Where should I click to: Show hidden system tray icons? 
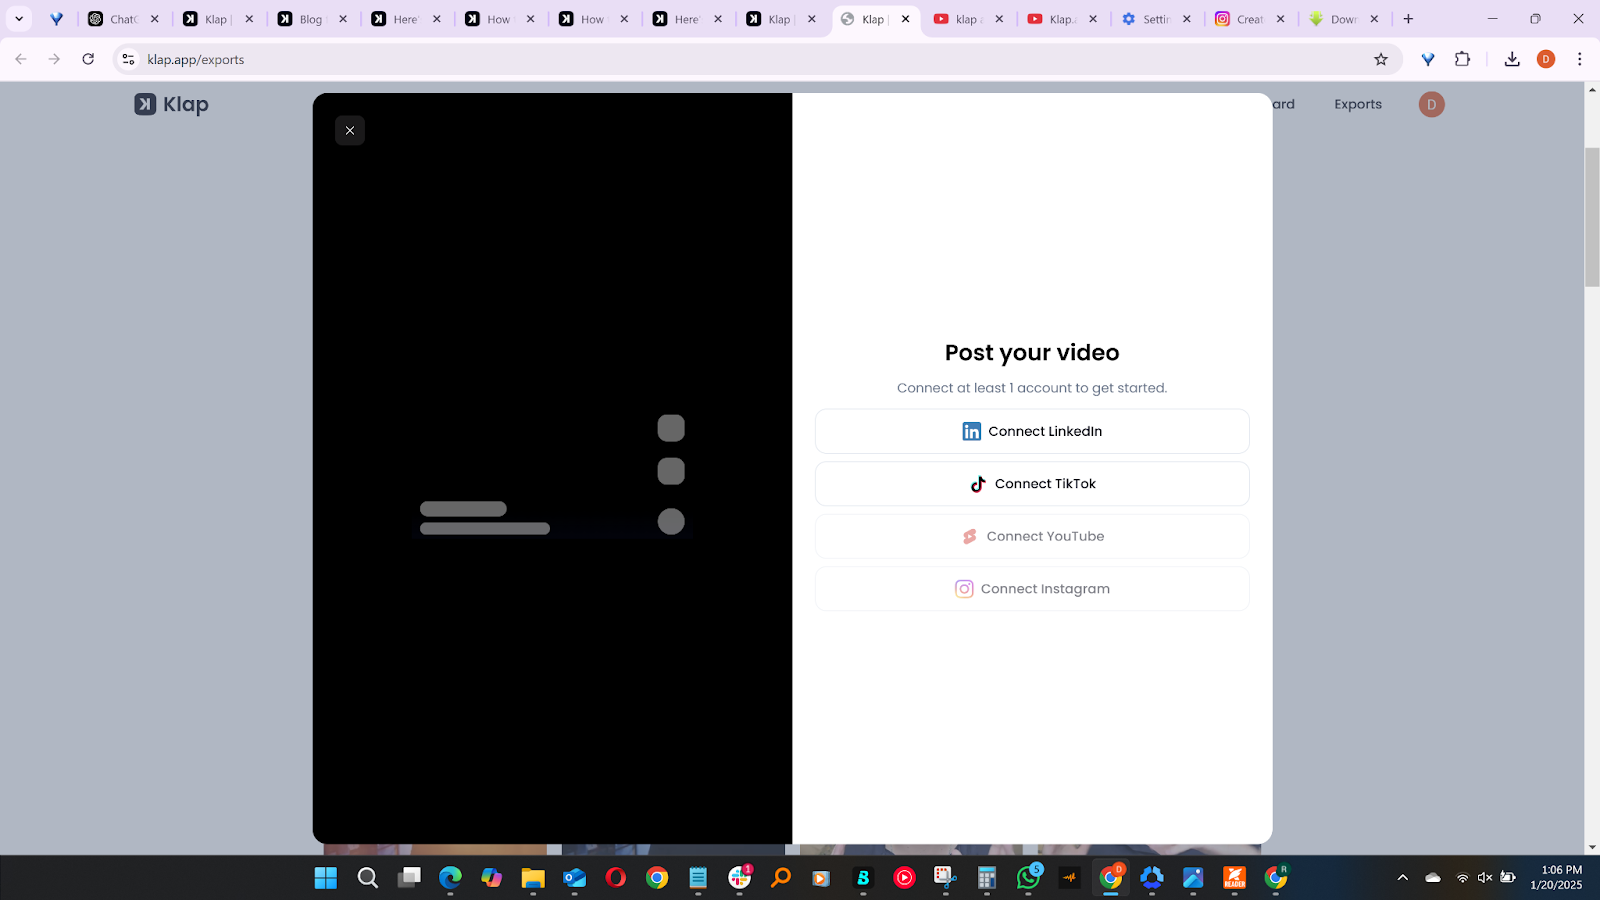[x=1402, y=878]
